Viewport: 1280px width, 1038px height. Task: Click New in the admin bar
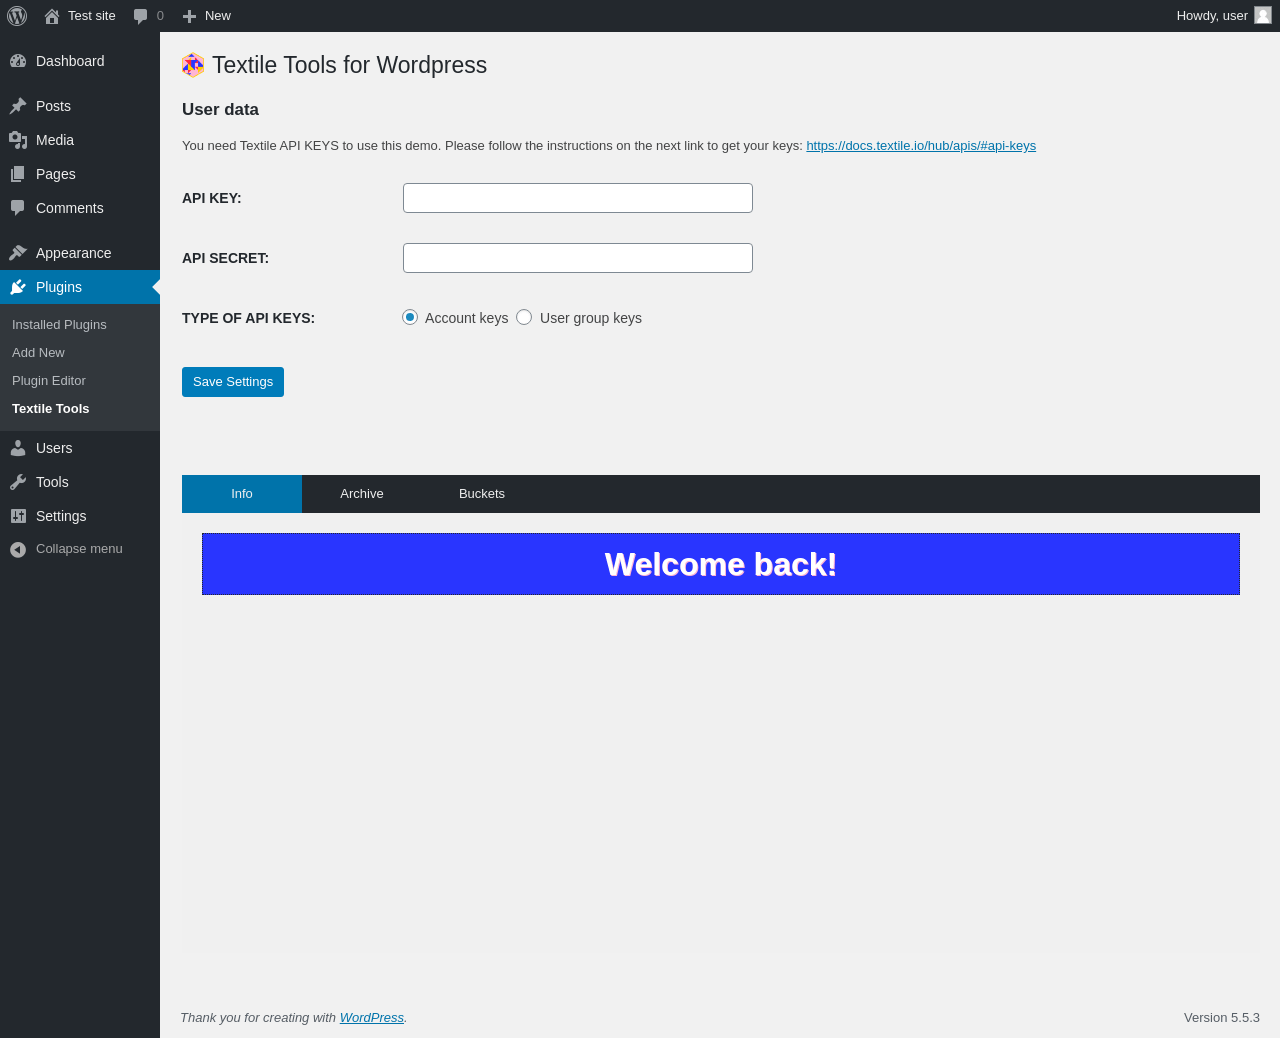click(218, 16)
